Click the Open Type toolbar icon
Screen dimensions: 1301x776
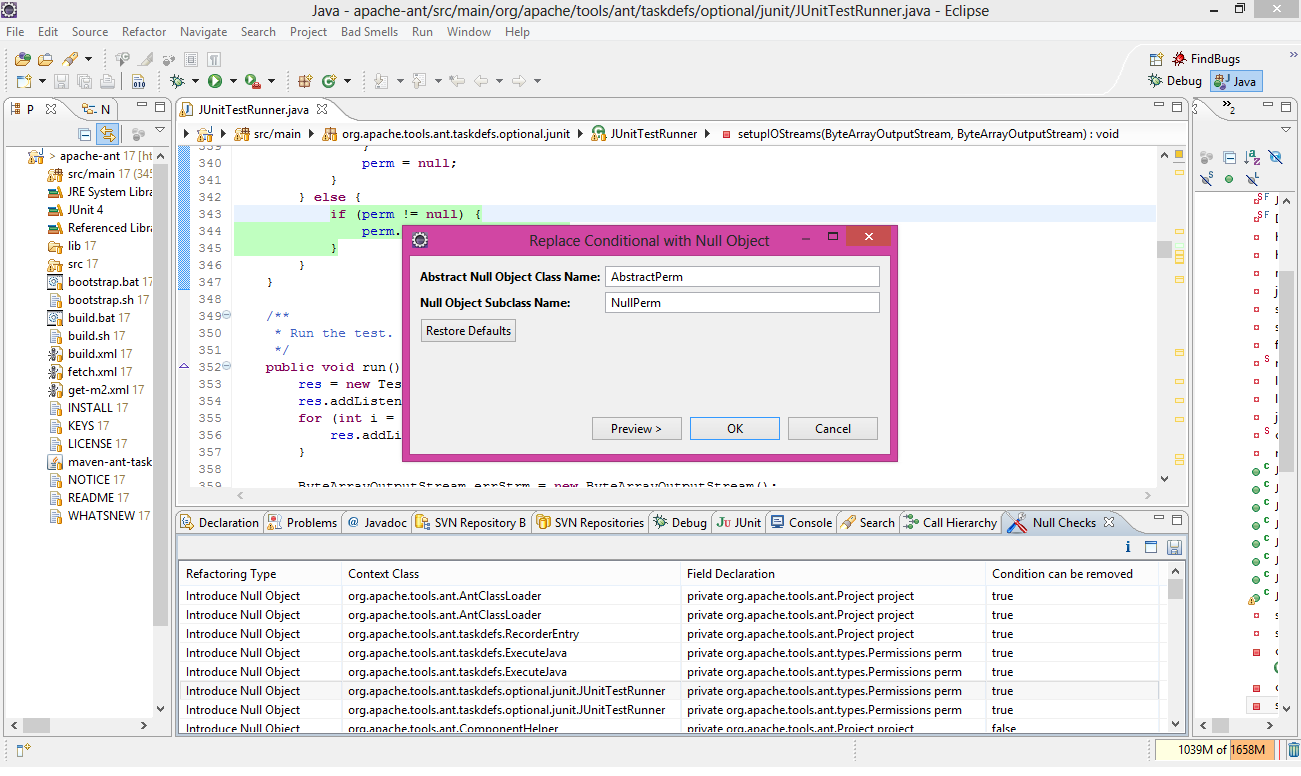(23, 59)
